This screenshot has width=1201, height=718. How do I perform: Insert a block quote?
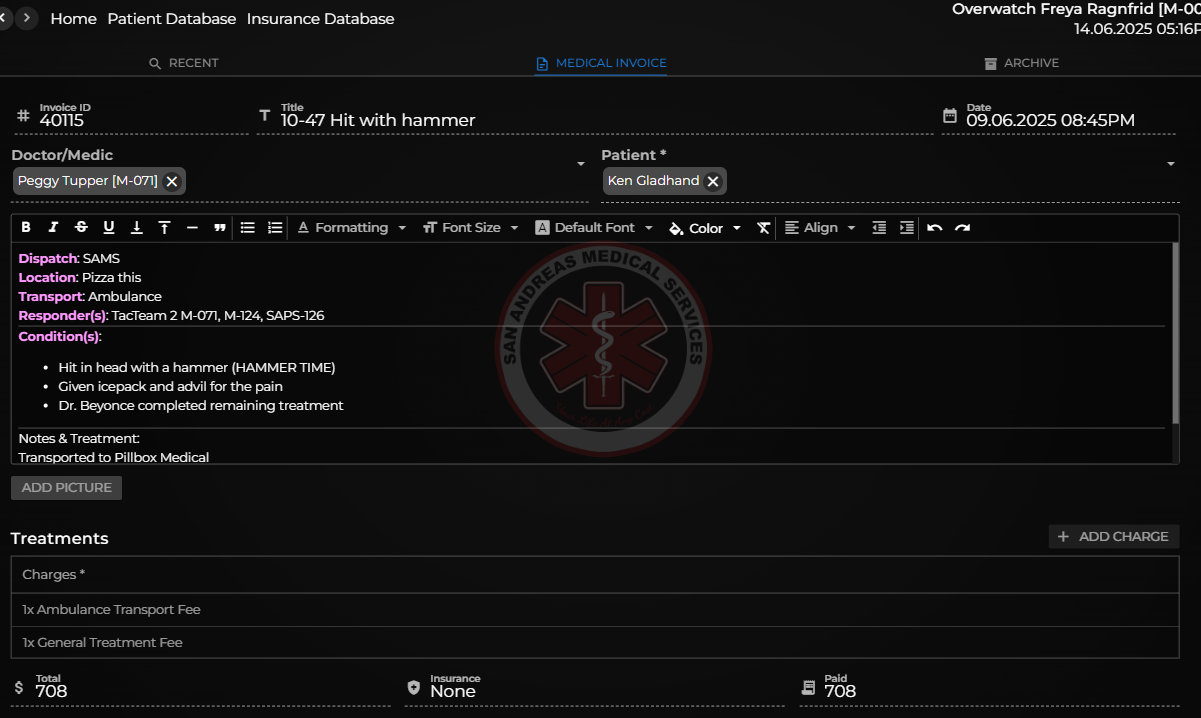click(220, 228)
